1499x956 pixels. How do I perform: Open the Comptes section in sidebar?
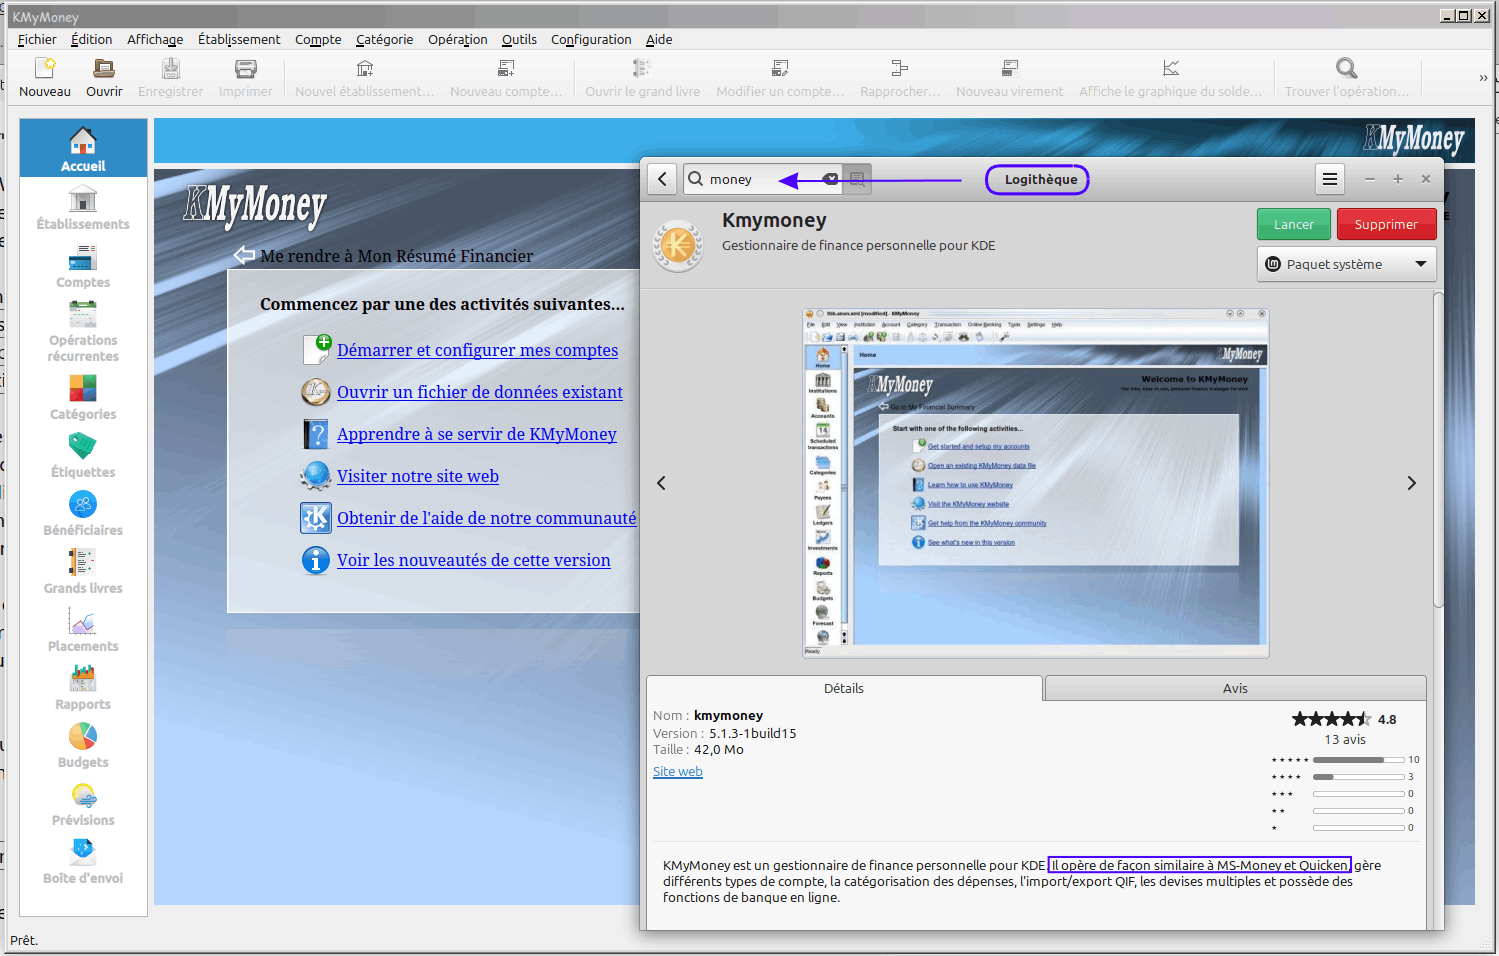tap(83, 267)
